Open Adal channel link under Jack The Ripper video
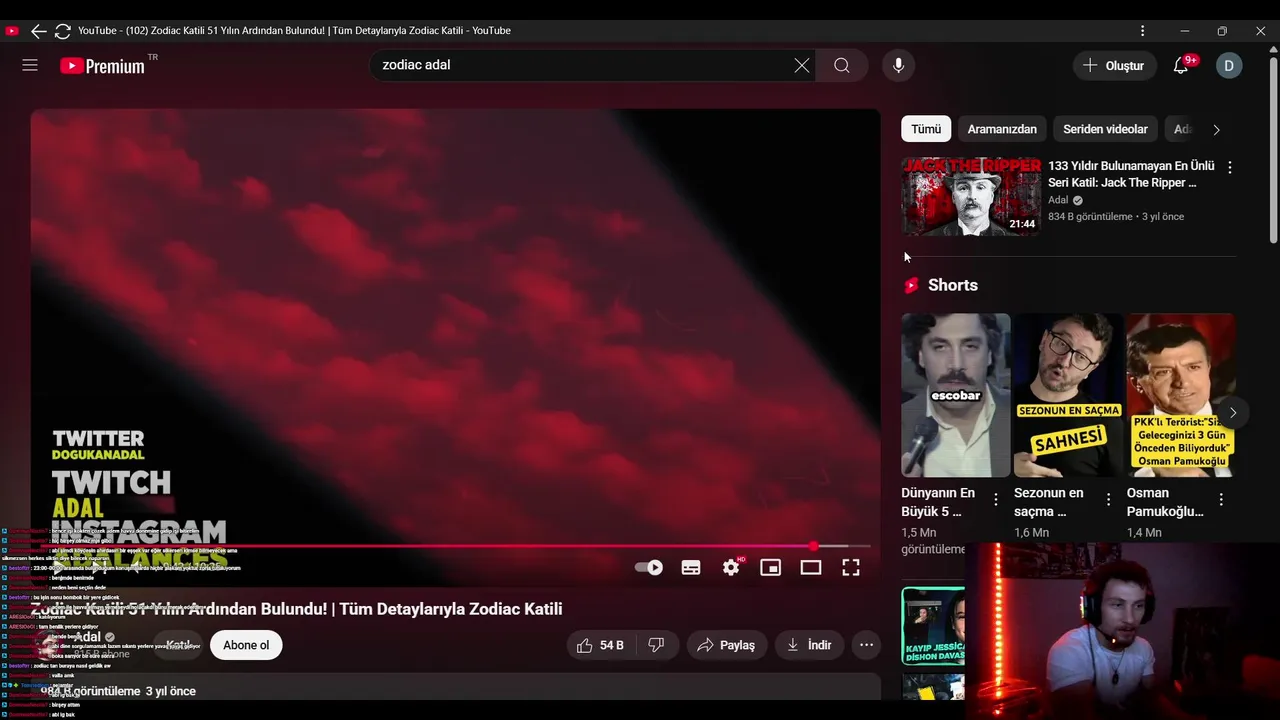The width and height of the screenshot is (1280, 720). [1058, 200]
